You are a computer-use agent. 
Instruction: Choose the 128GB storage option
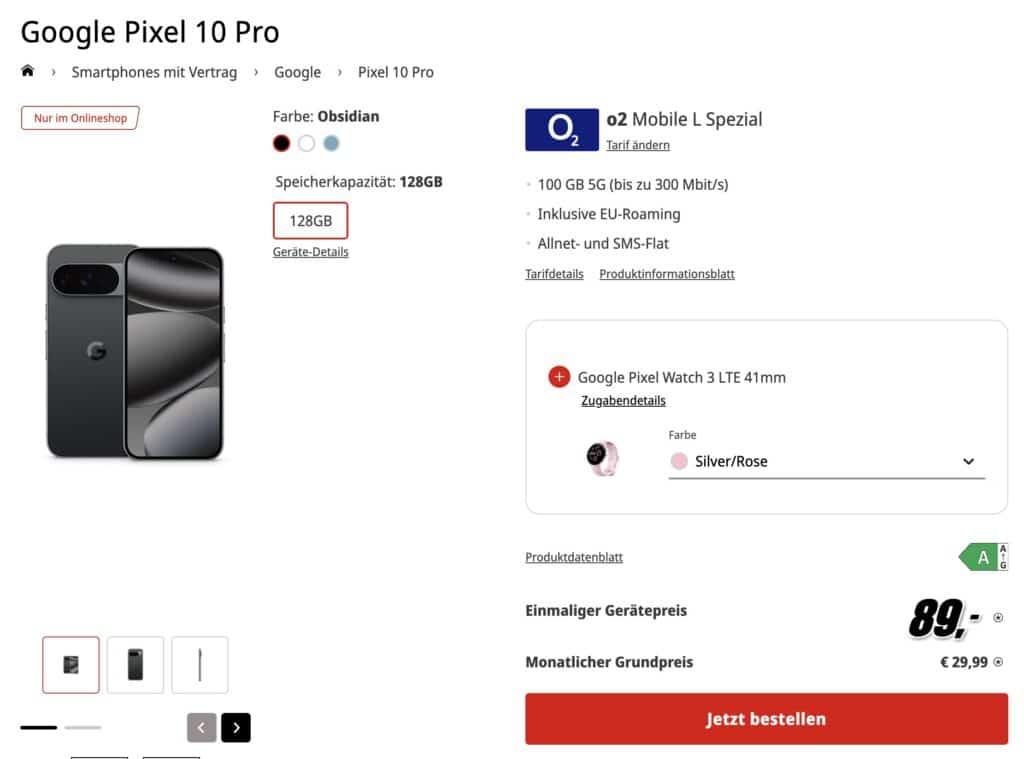(310, 220)
